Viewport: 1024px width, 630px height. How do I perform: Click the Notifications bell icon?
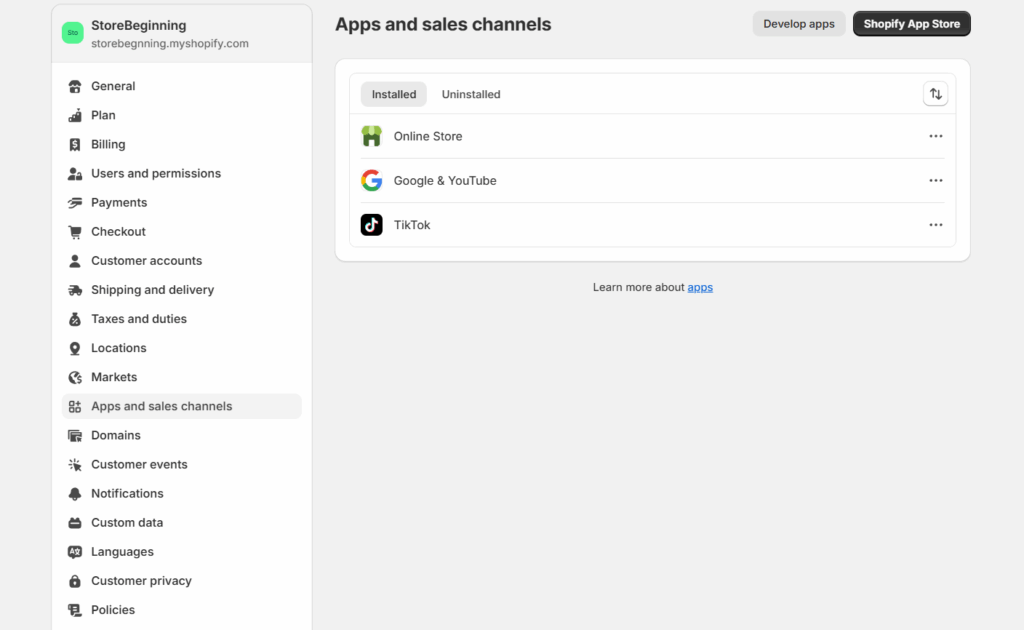click(75, 494)
